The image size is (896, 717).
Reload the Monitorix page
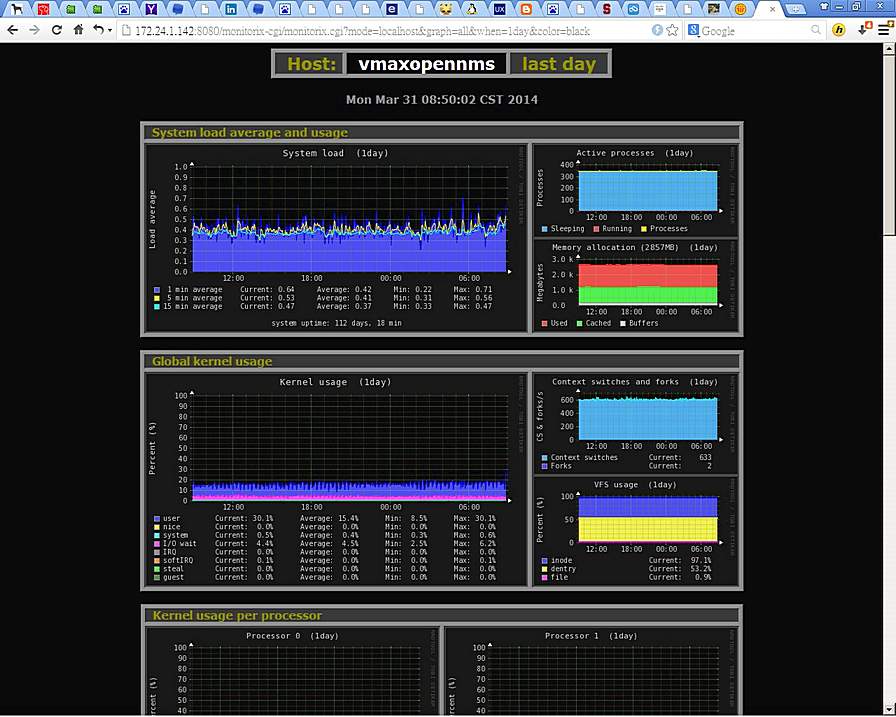tap(57, 30)
